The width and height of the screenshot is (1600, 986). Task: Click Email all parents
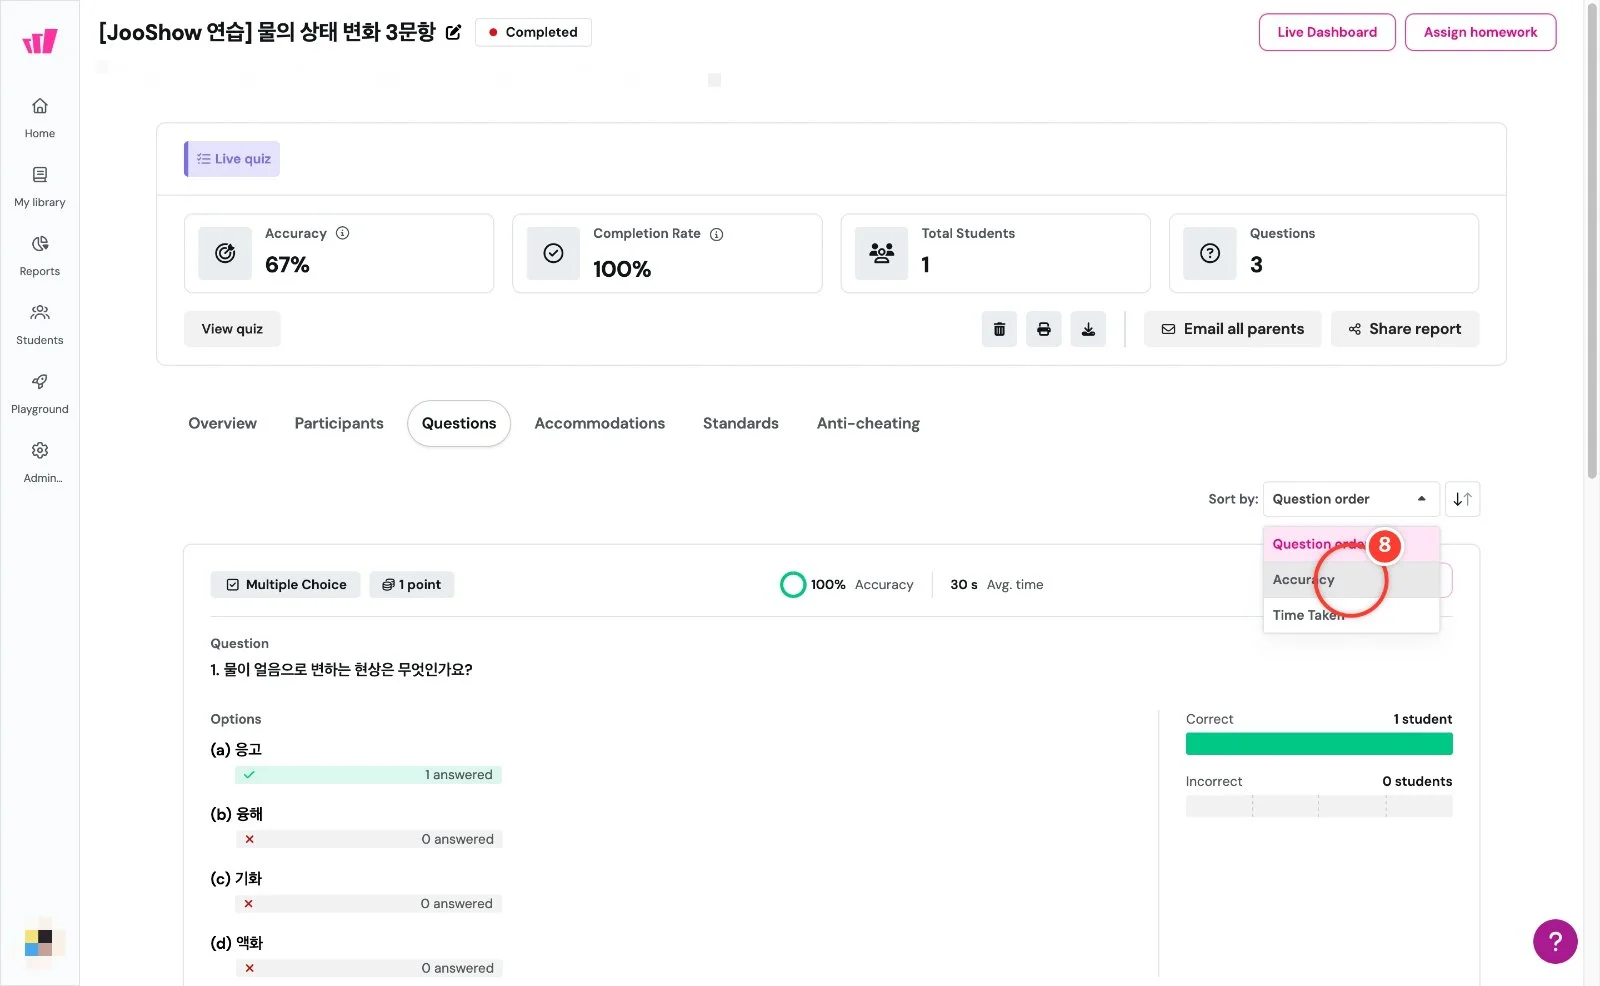point(1232,329)
